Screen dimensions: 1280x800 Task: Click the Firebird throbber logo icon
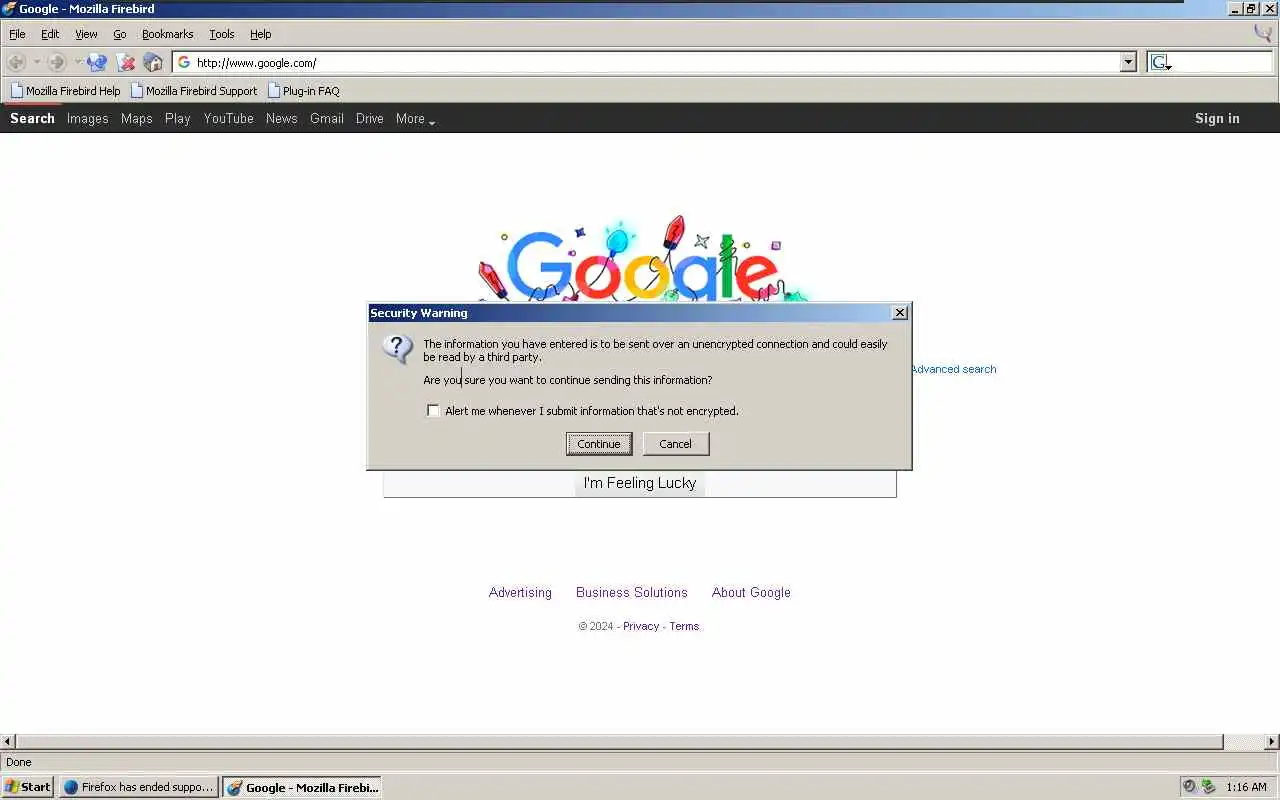[1263, 33]
